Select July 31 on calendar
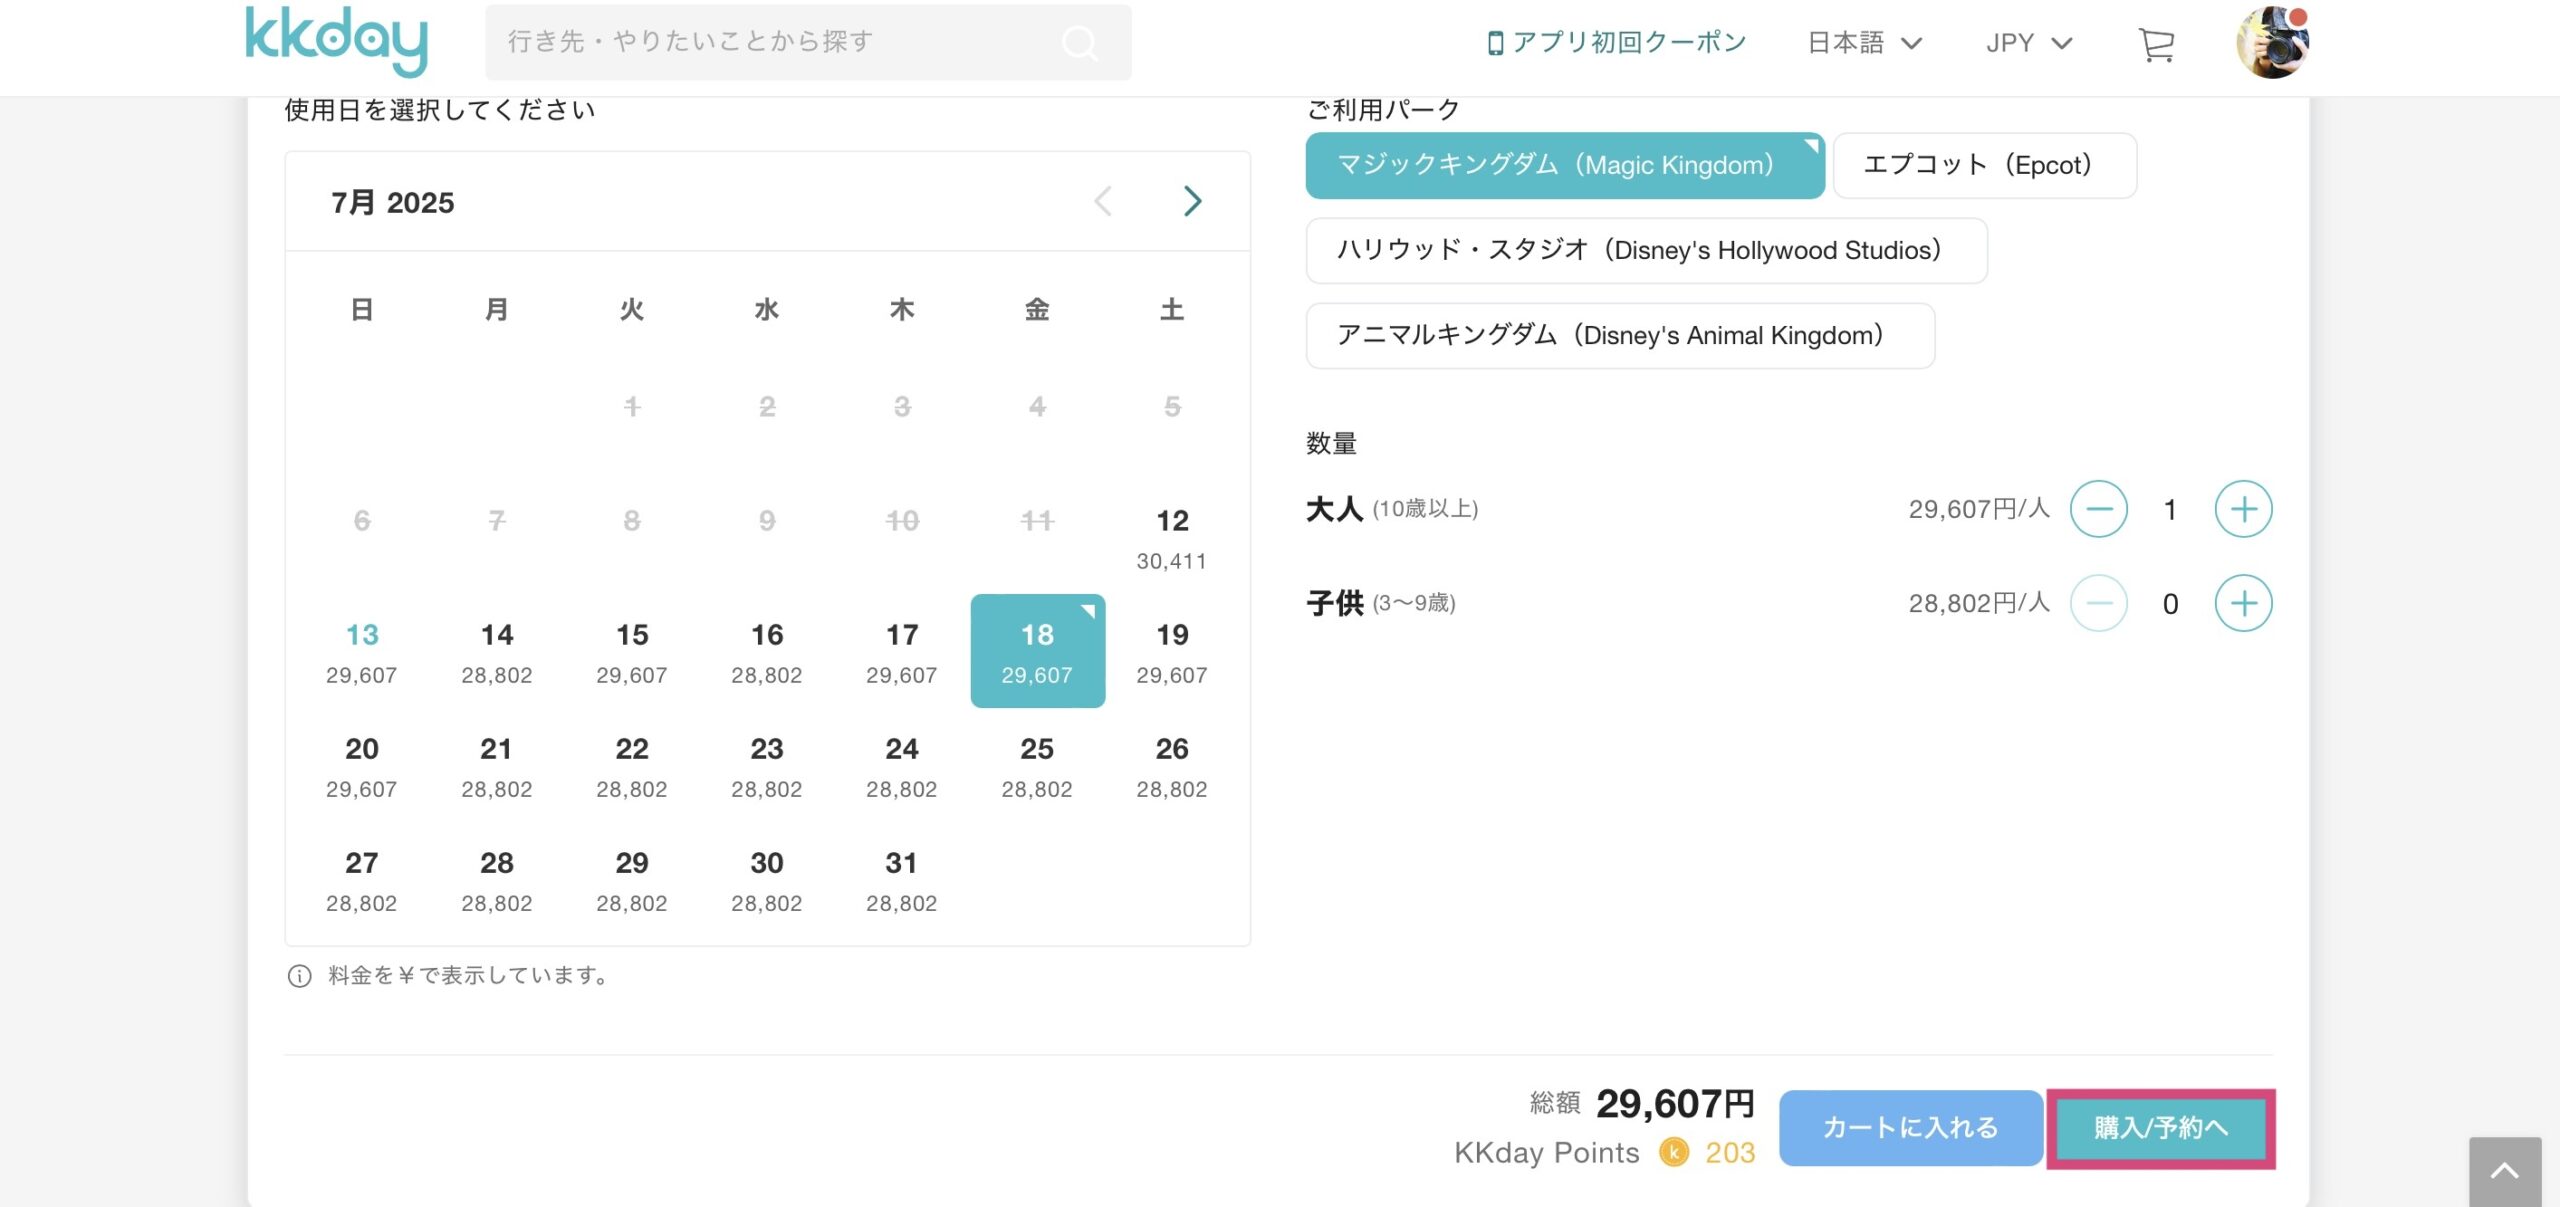The height and width of the screenshot is (1207, 2560). (x=902, y=880)
